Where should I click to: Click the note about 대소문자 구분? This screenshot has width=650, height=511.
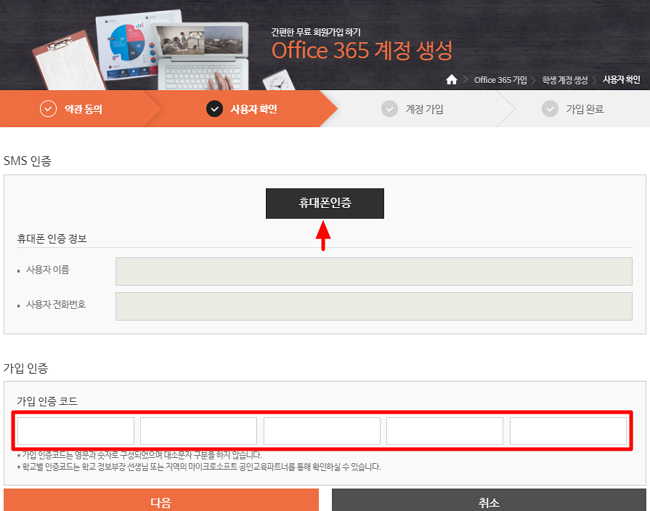tap(139, 455)
